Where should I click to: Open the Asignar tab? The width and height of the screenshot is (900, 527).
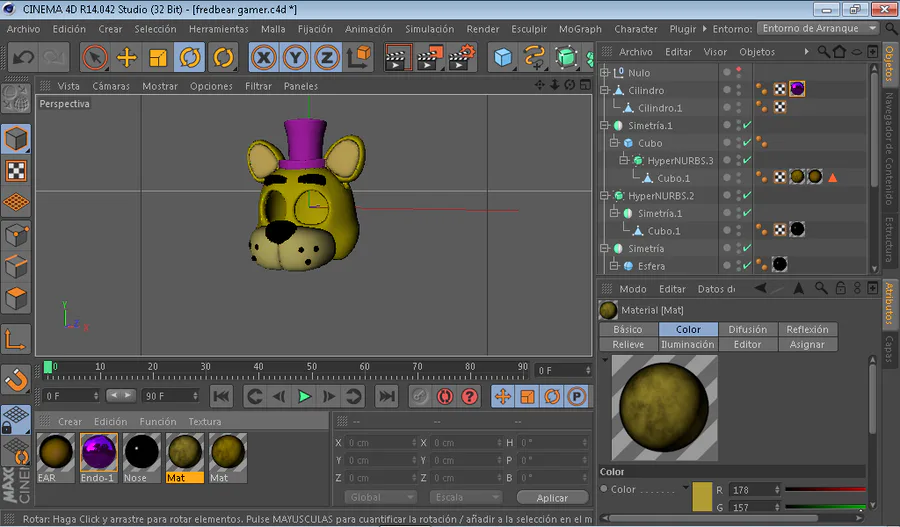807,344
